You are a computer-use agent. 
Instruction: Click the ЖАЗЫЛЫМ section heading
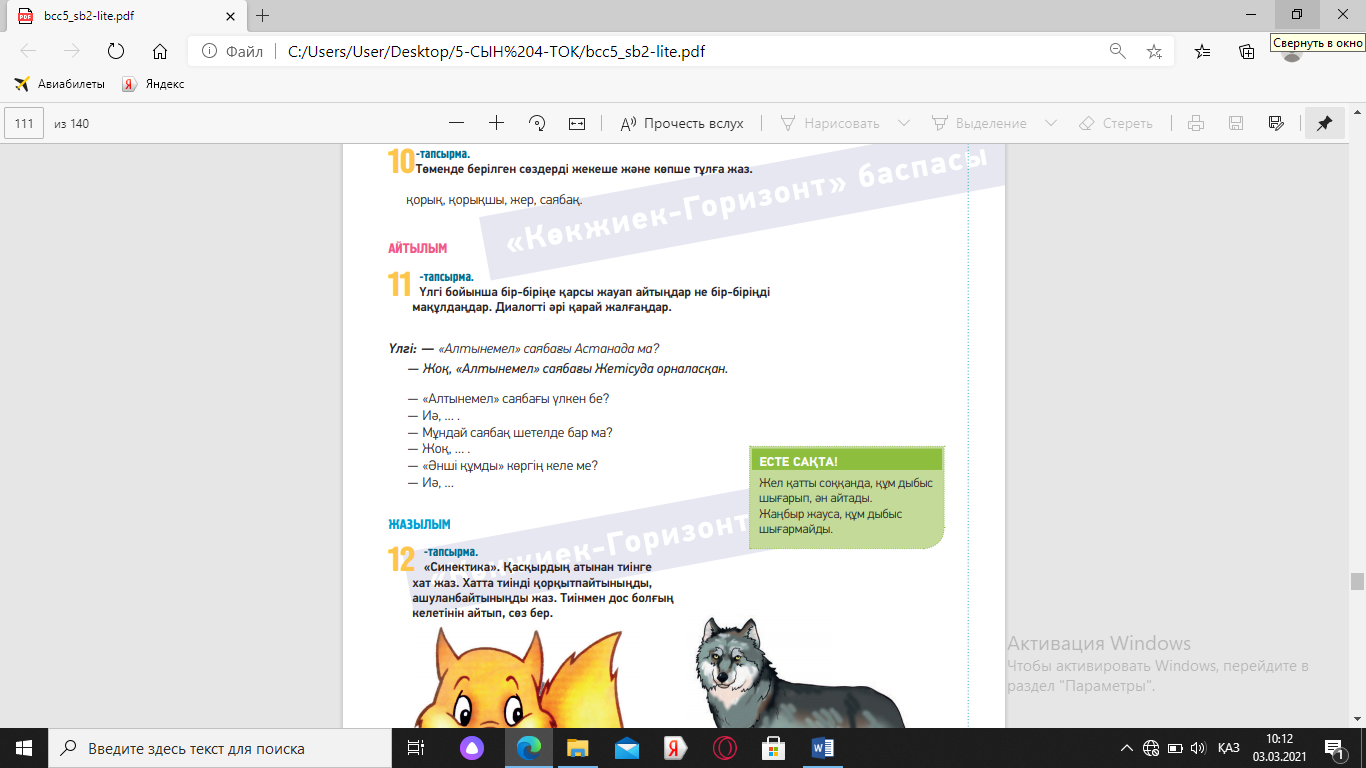tap(420, 524)
